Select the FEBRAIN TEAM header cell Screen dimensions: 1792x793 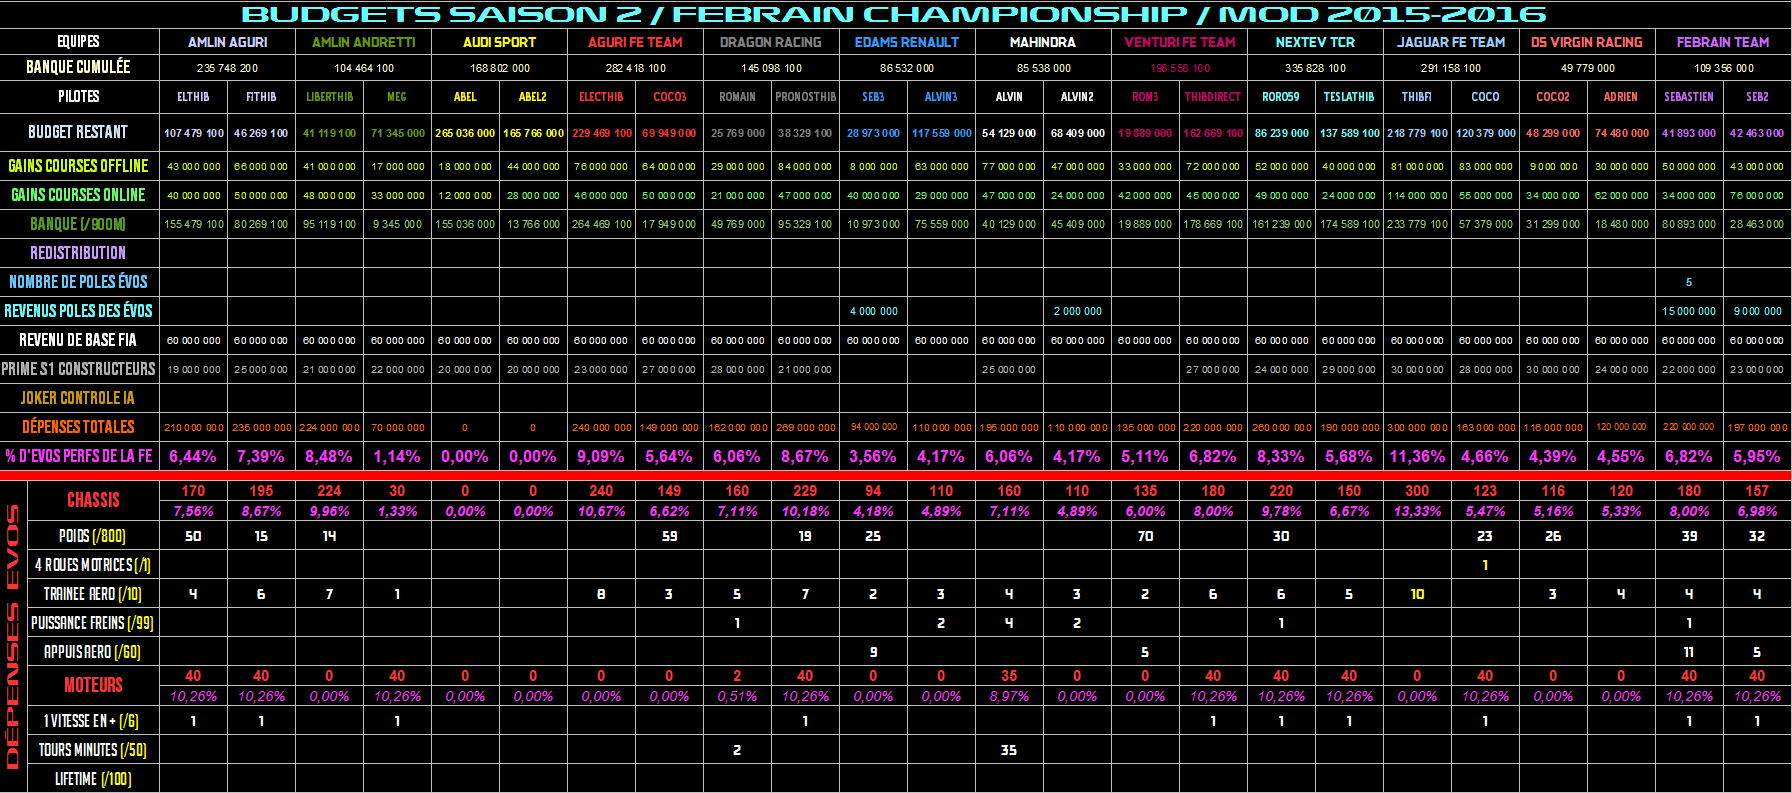click(1722, 42)
